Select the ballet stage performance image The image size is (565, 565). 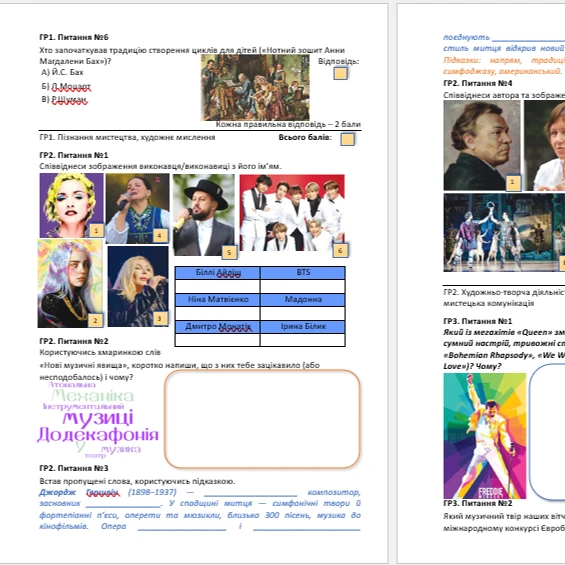(x=504, y=232)
